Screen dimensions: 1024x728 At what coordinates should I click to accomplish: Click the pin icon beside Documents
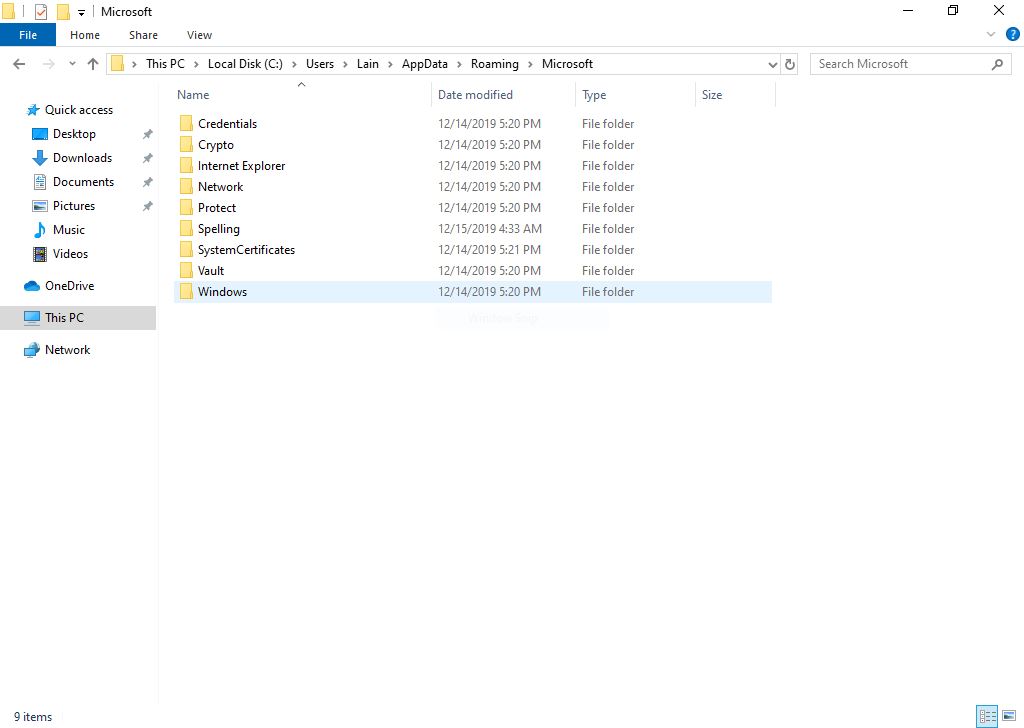(148, 182)
